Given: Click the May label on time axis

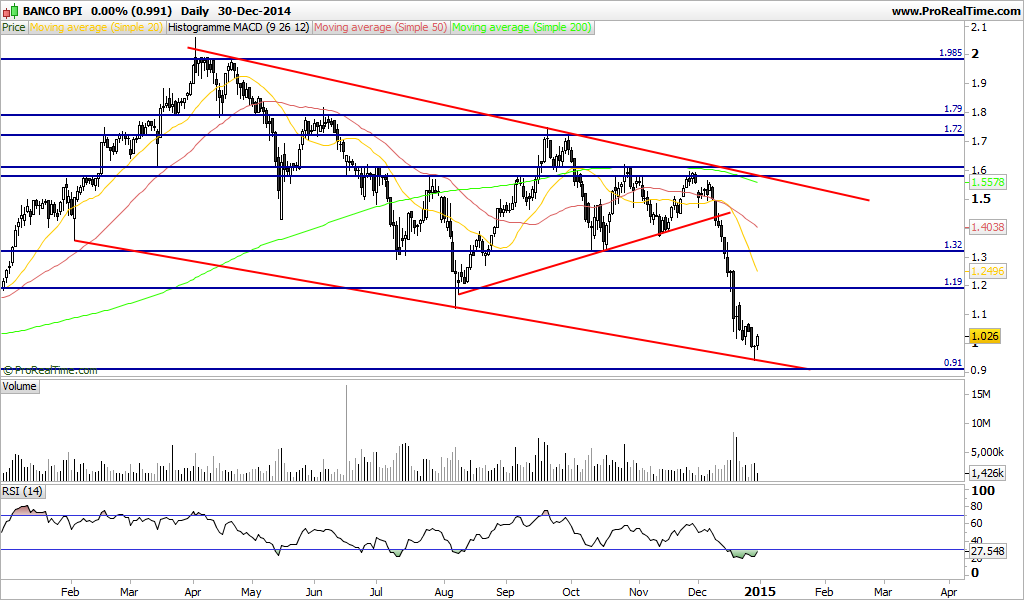Looking at the screenshot, I should coord(251,592).
